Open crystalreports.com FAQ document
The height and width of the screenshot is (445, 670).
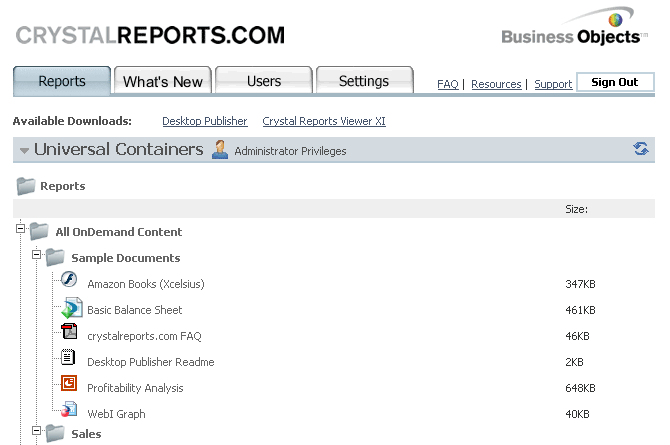[x=144, y=336]
